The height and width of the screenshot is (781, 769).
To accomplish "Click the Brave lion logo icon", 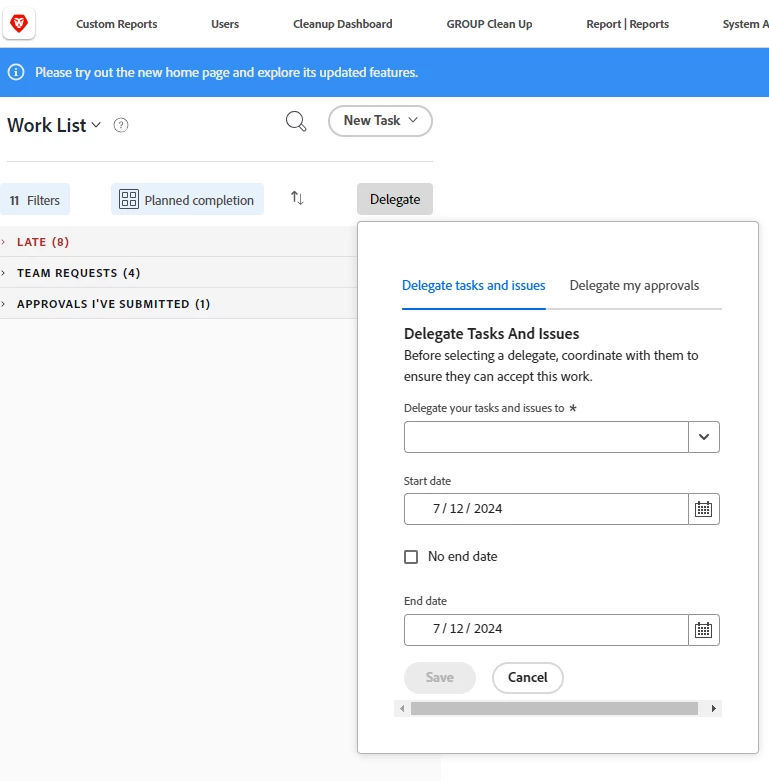I will (x=19, y=23).
